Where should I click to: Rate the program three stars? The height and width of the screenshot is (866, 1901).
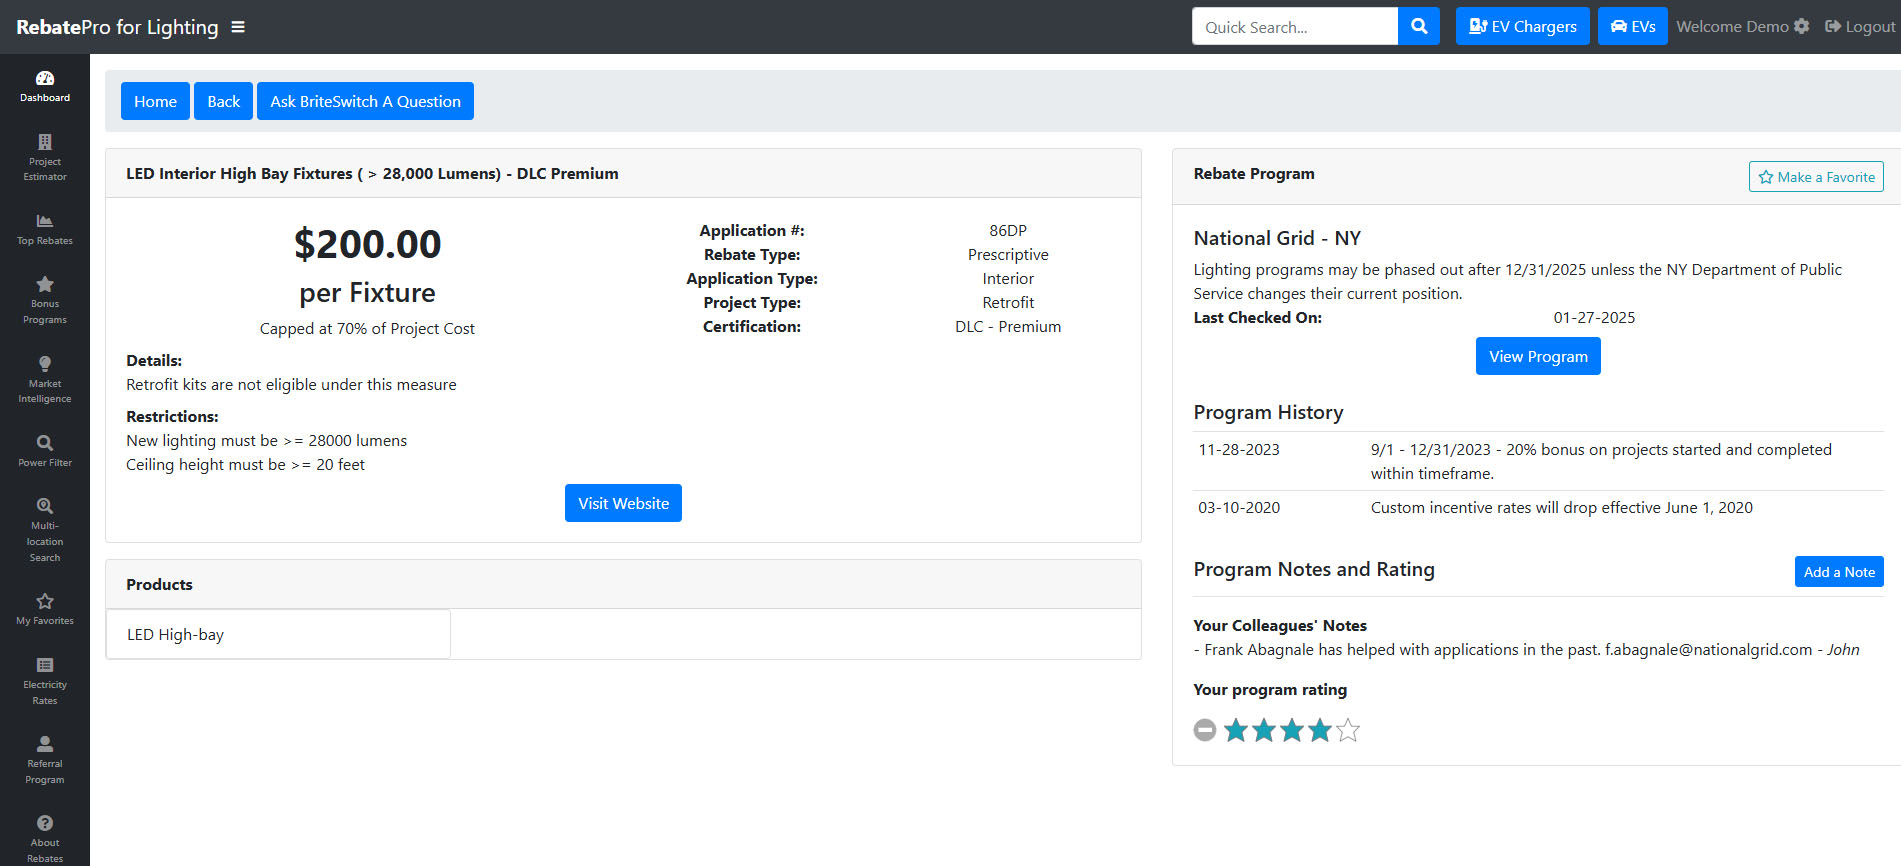[x=1292, y=730]
